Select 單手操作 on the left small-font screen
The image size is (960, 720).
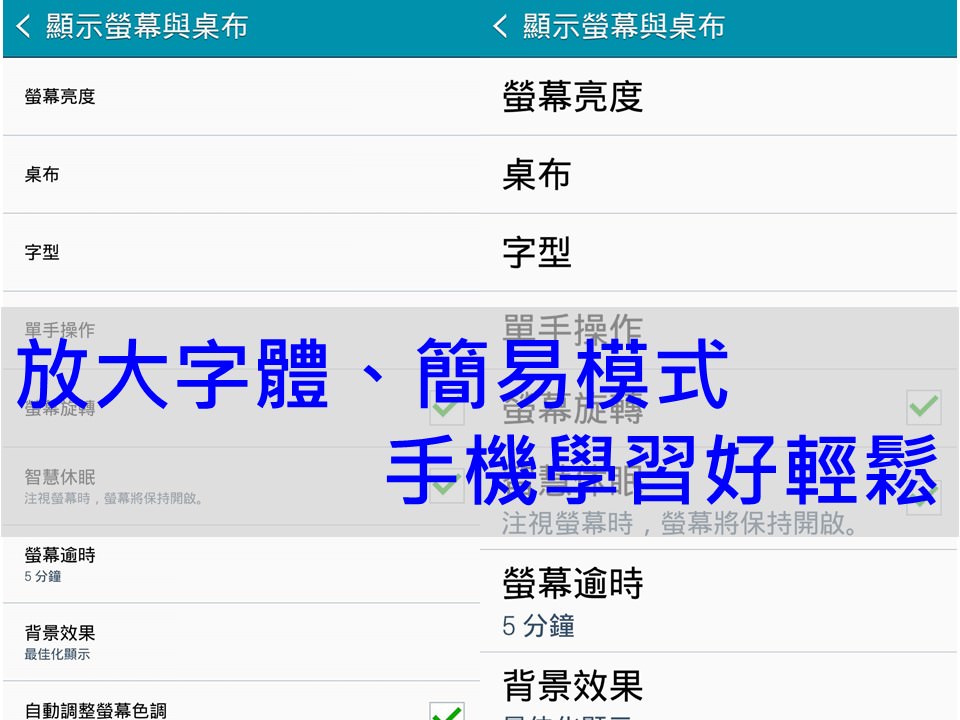tap(241, 330)
